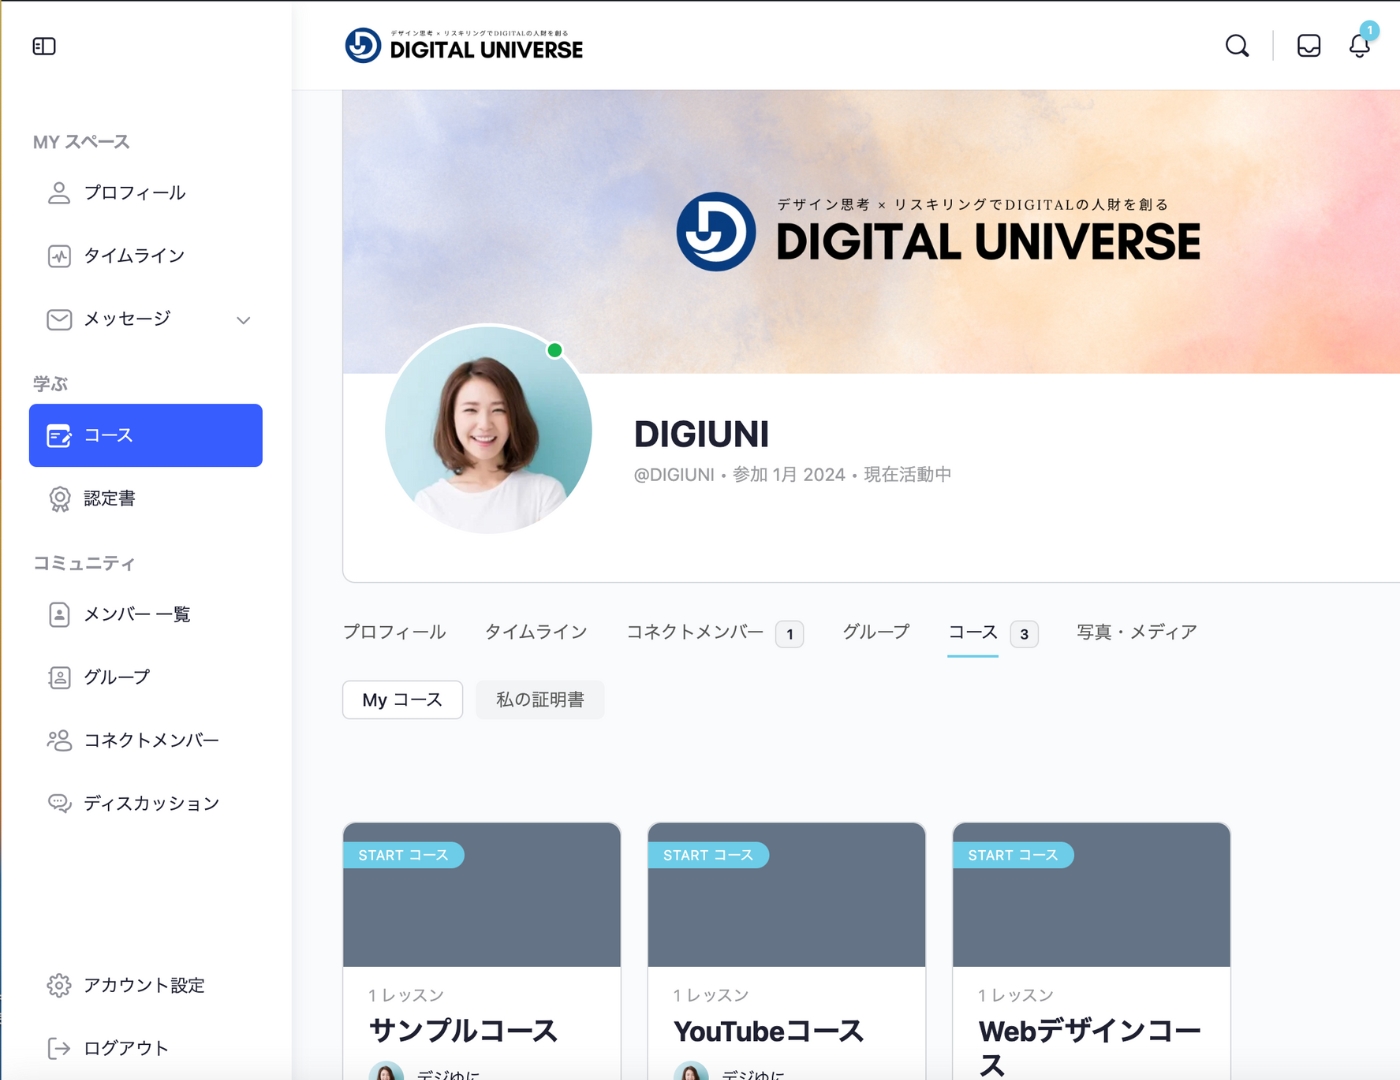1400x1080 pixels.
Task: Open the Webデザインコース card thumbnail
Action: click(1092, 895)
